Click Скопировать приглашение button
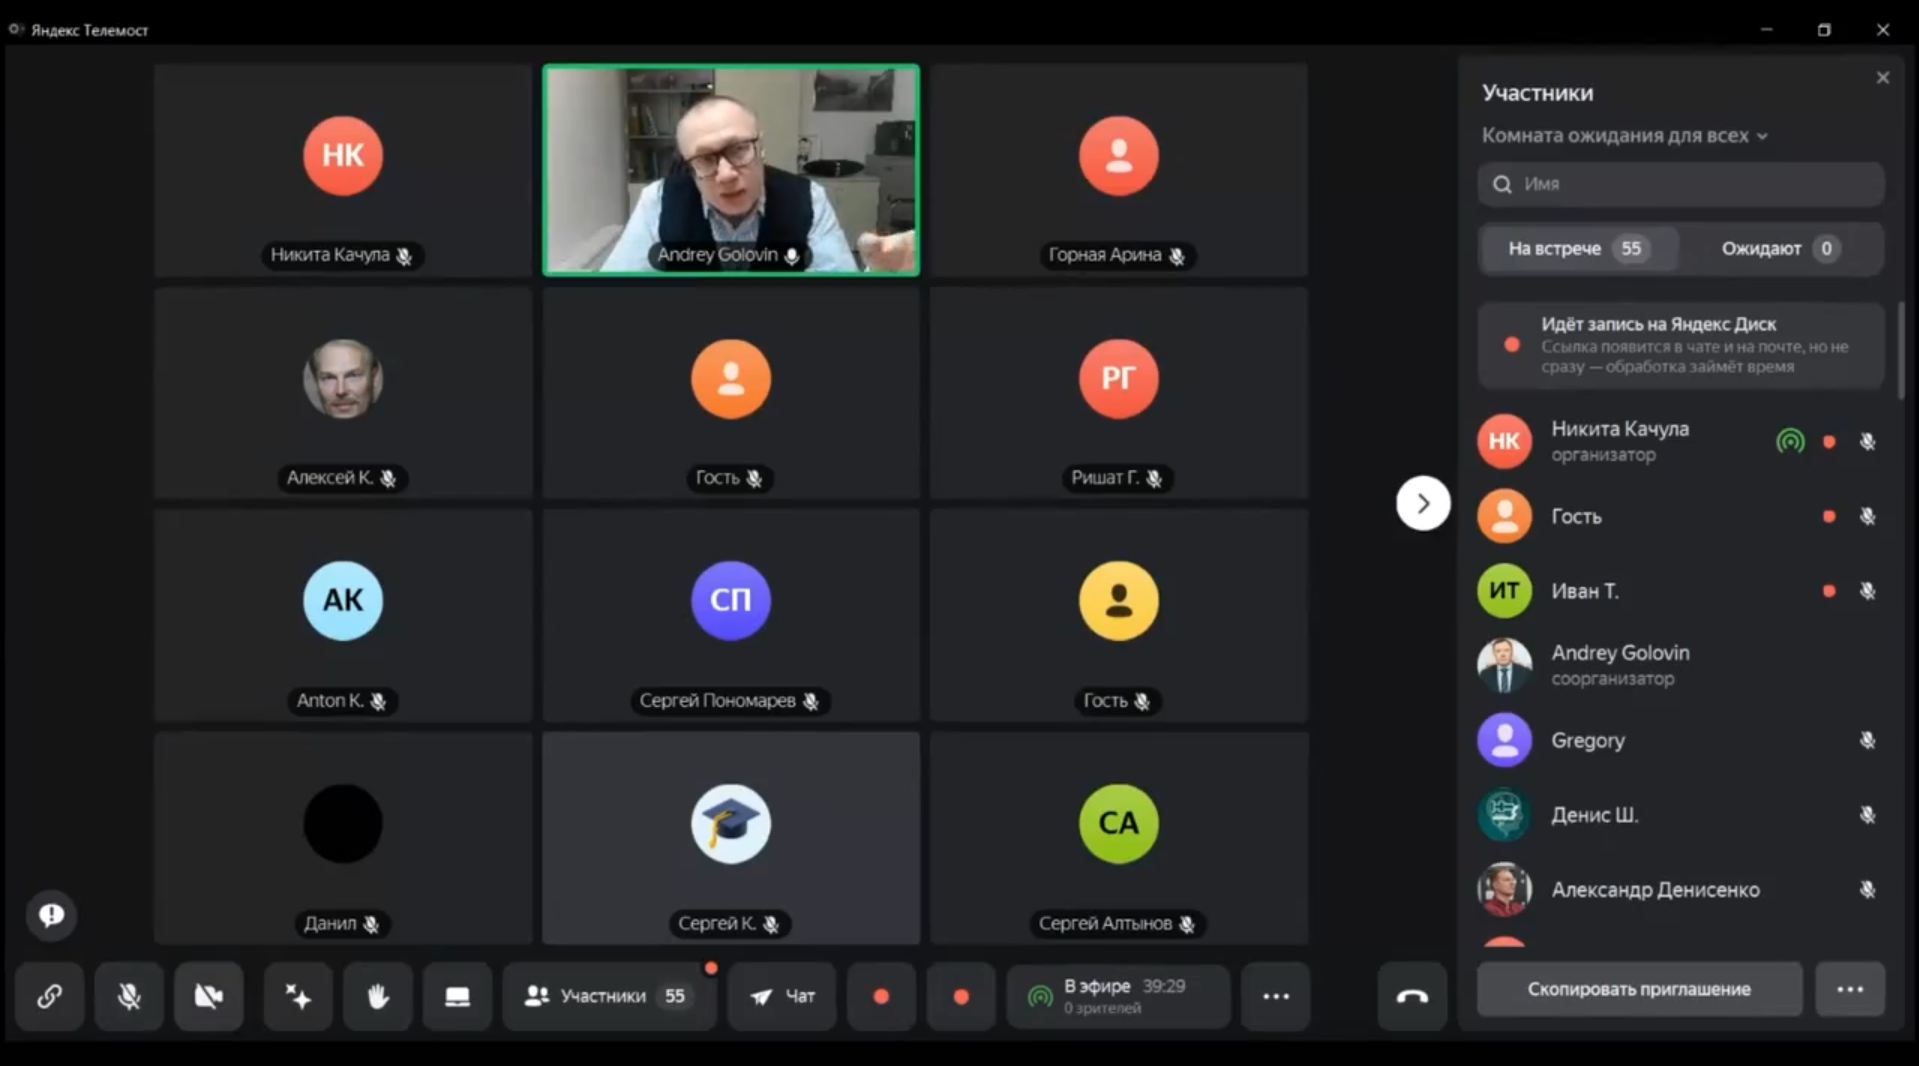The image size is (1919, 1066). tap(1639, 989)
